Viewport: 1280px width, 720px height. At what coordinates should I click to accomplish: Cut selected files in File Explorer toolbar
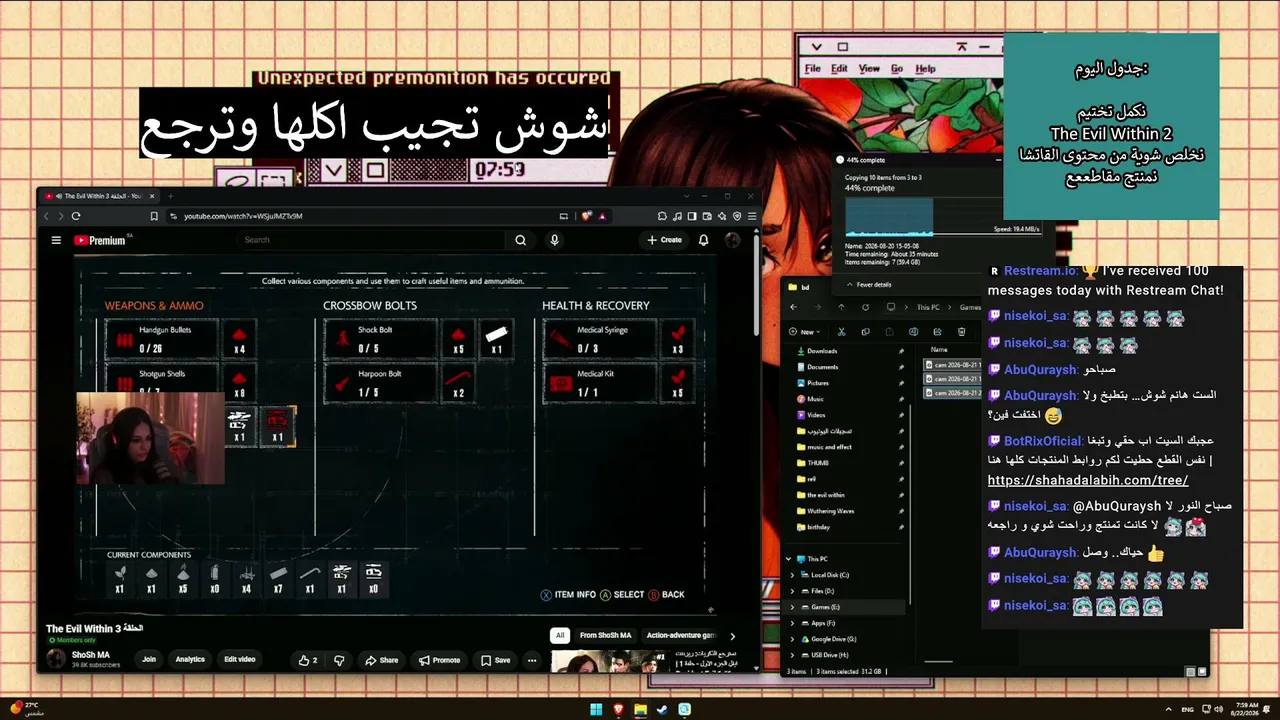841,332
